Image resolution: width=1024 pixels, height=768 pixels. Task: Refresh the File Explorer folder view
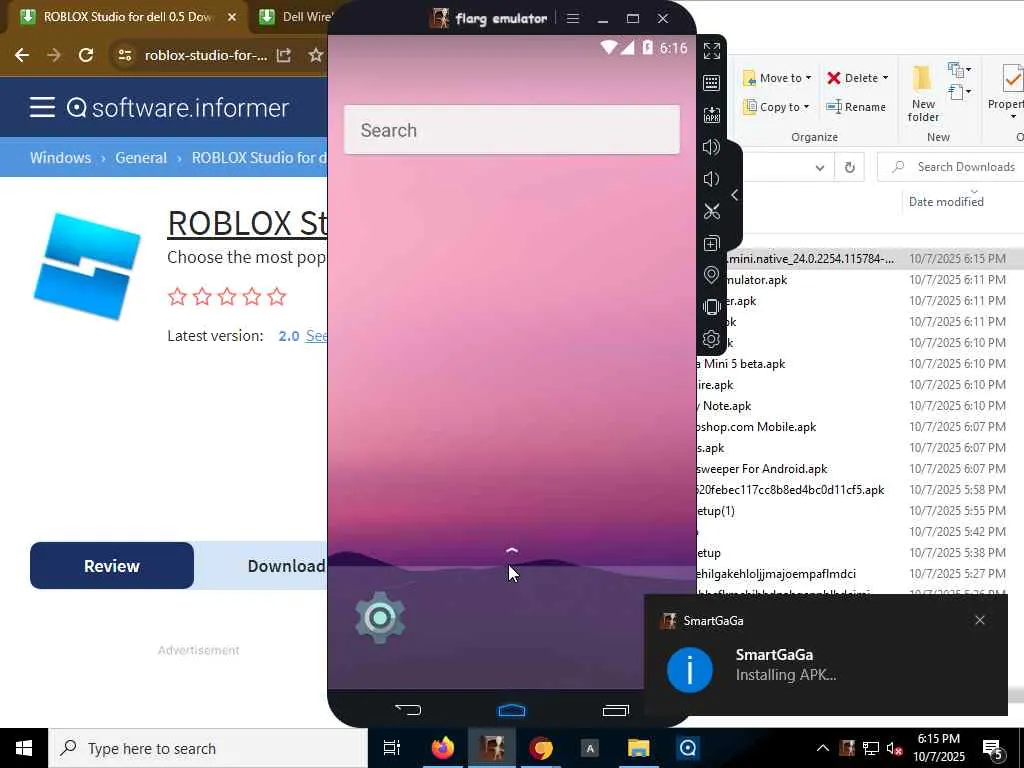[x=850, y=168]
